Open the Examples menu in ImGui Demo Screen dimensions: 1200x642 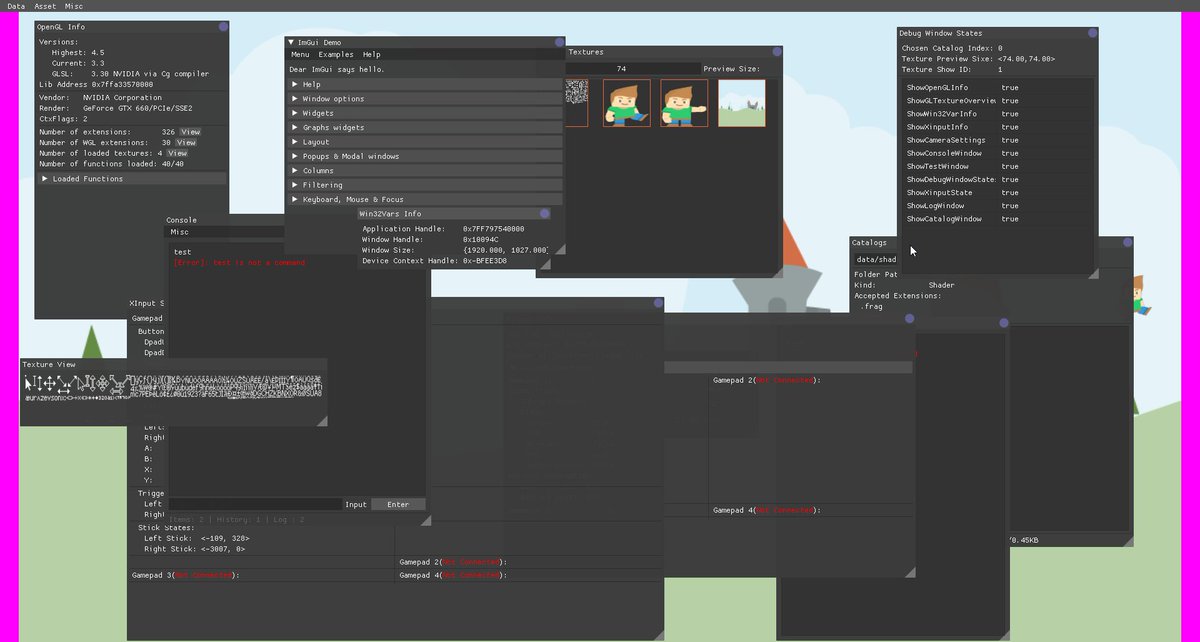[336, 55]
